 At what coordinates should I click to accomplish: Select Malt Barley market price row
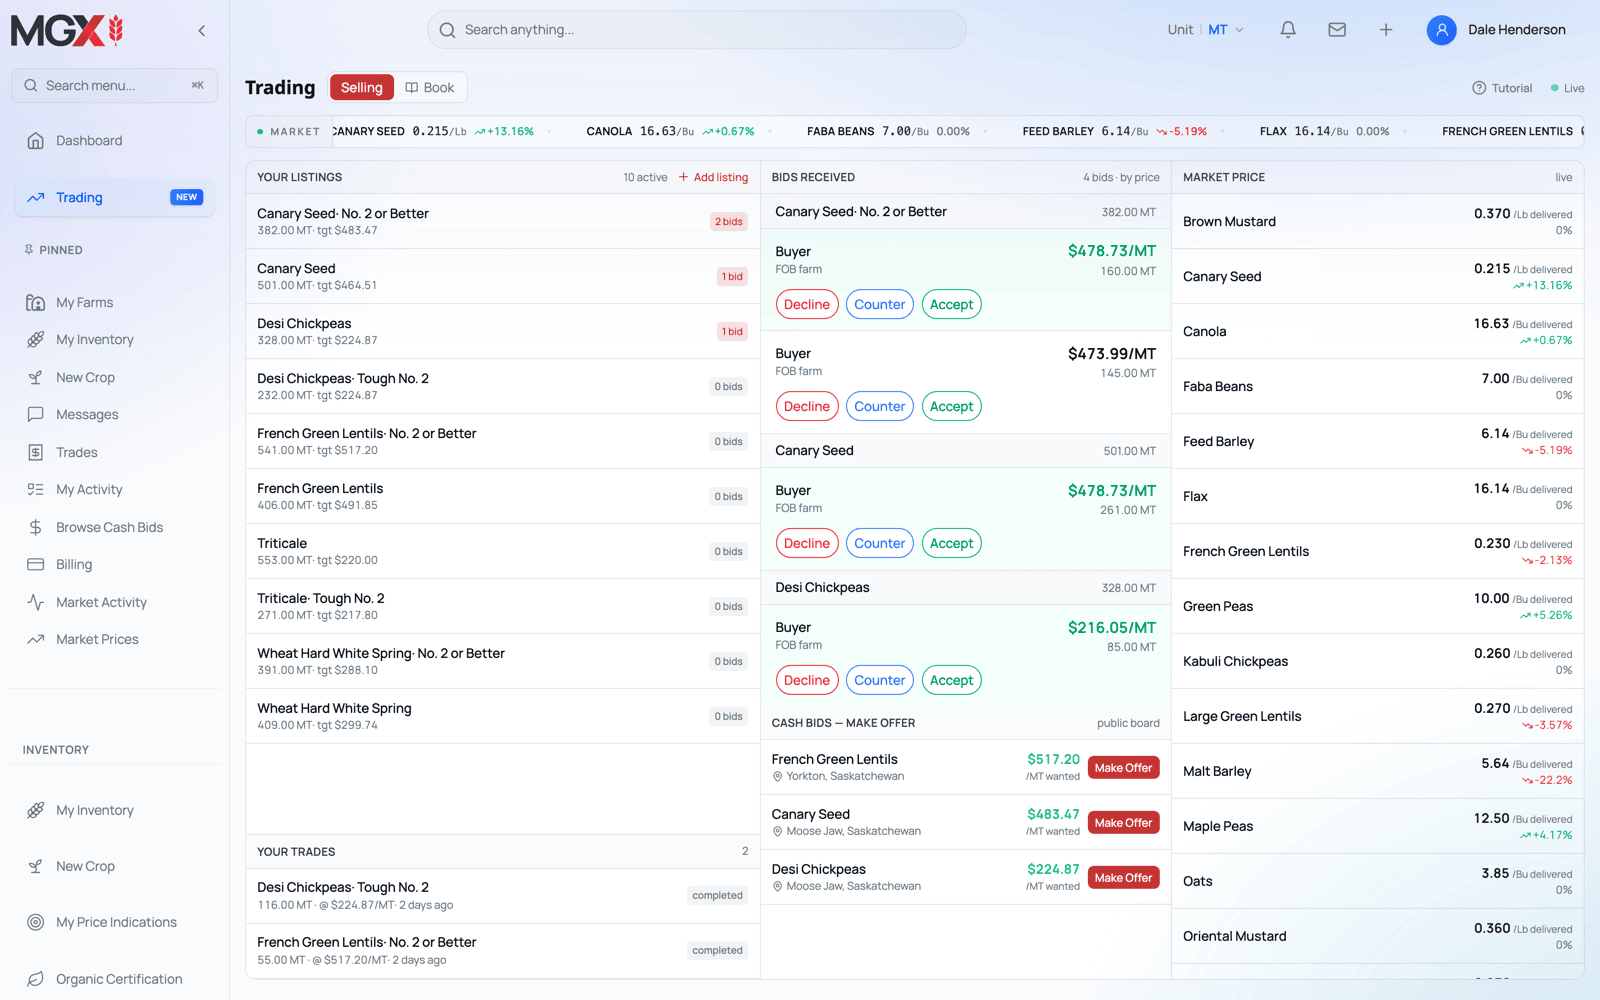pyautogui.click(x=1377, y=772)
